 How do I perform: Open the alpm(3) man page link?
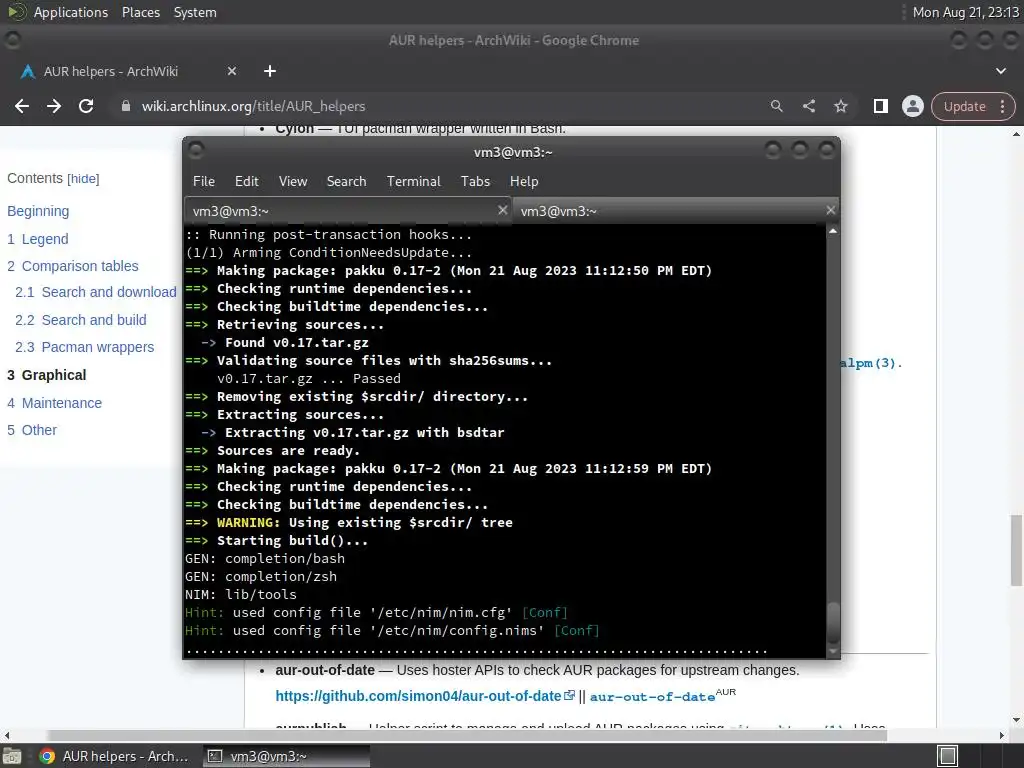[869, 363]
